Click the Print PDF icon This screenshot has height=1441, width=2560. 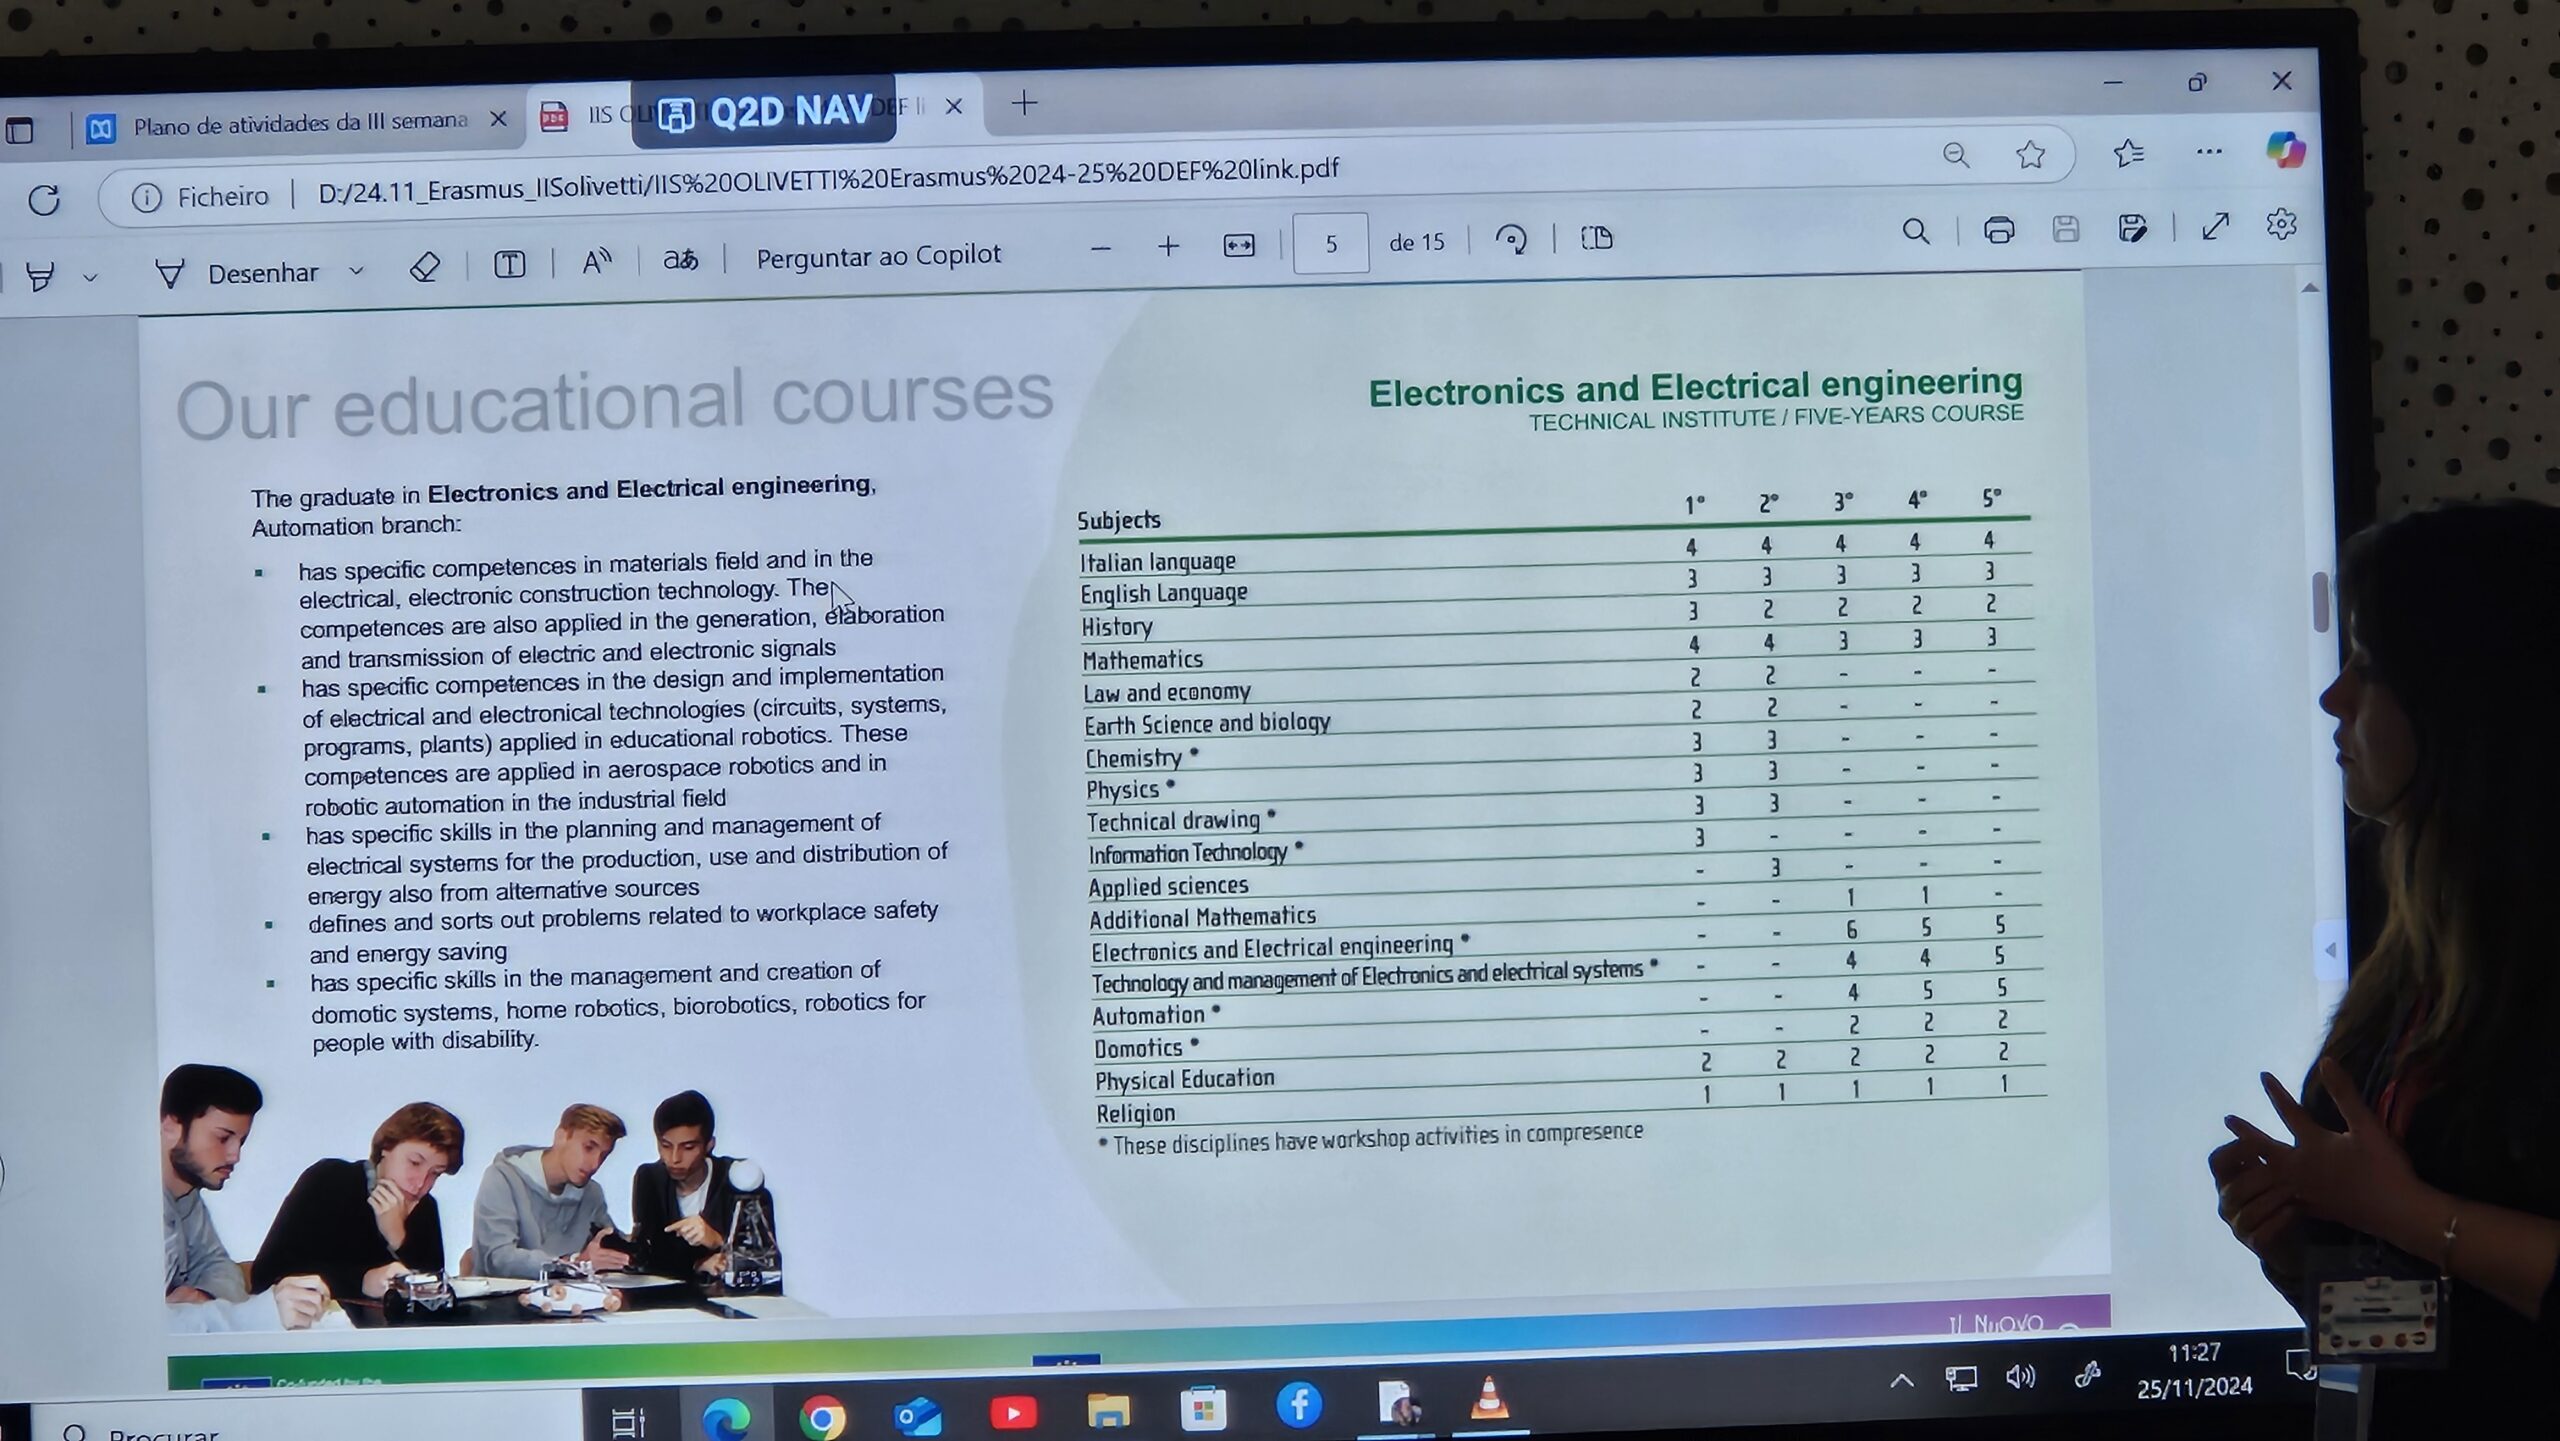(1998, 231)
